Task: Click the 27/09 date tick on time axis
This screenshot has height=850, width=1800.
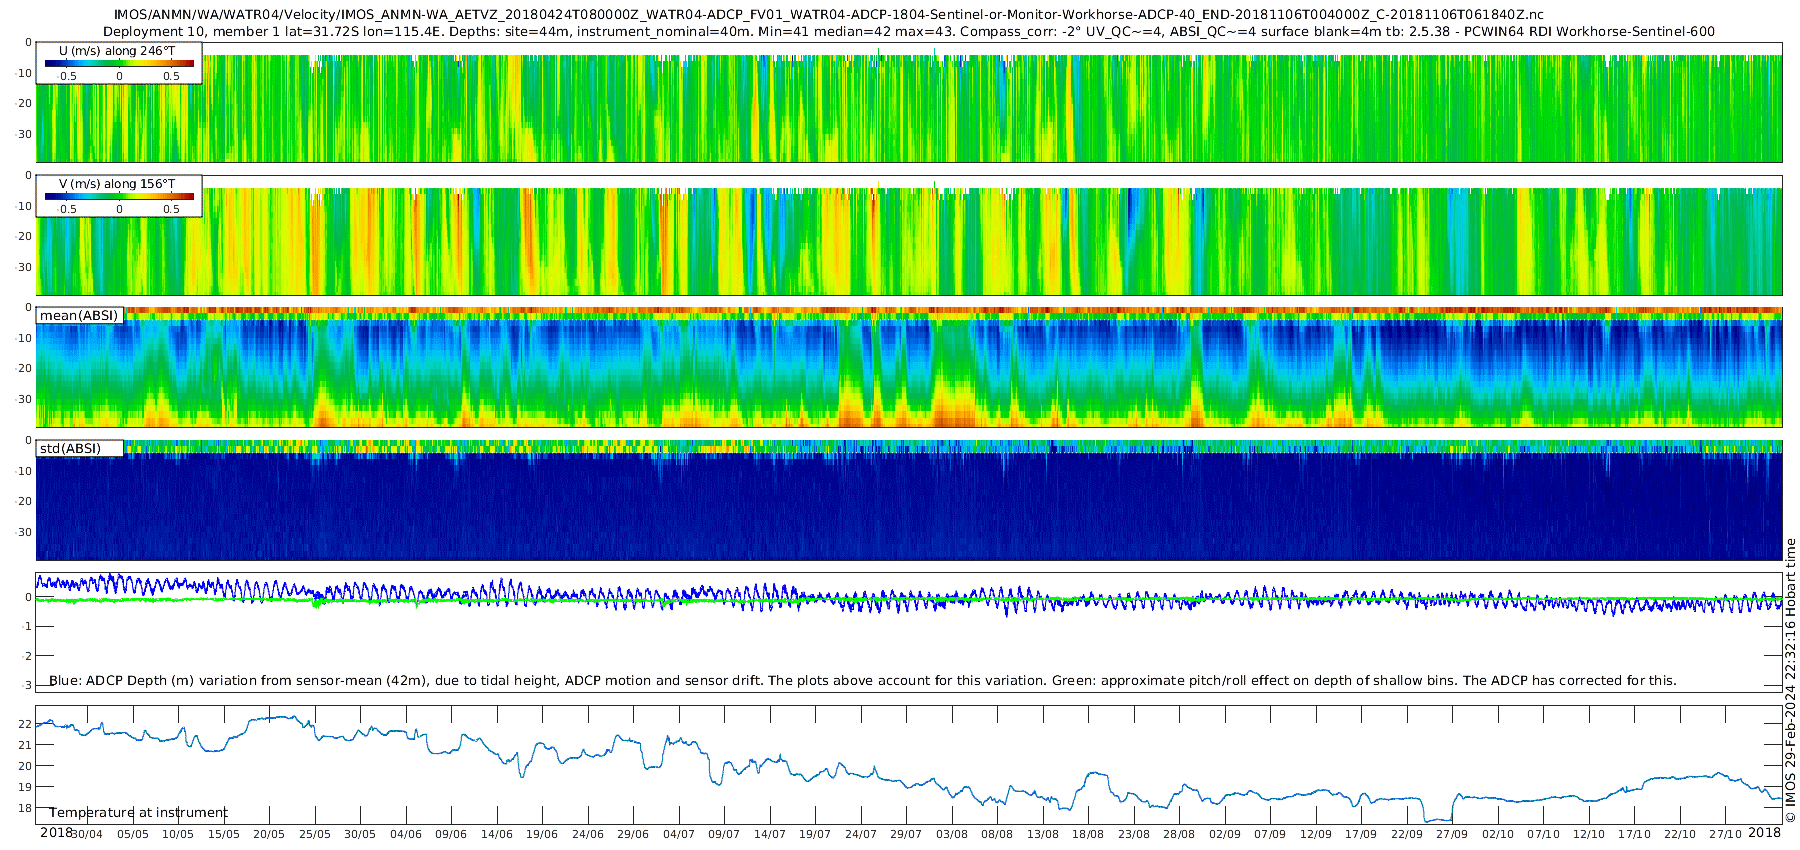Action: (1452, 834)
